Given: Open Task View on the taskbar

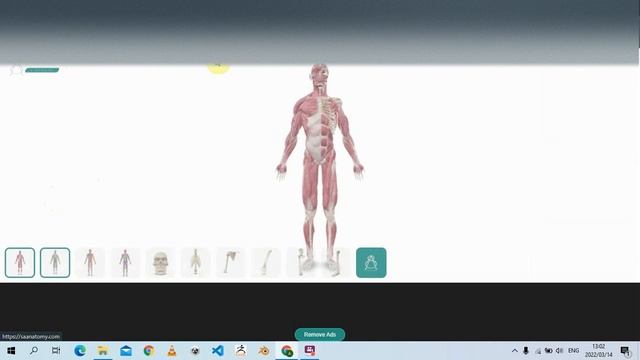Looking at the screenshot, I should coord(56,351).
